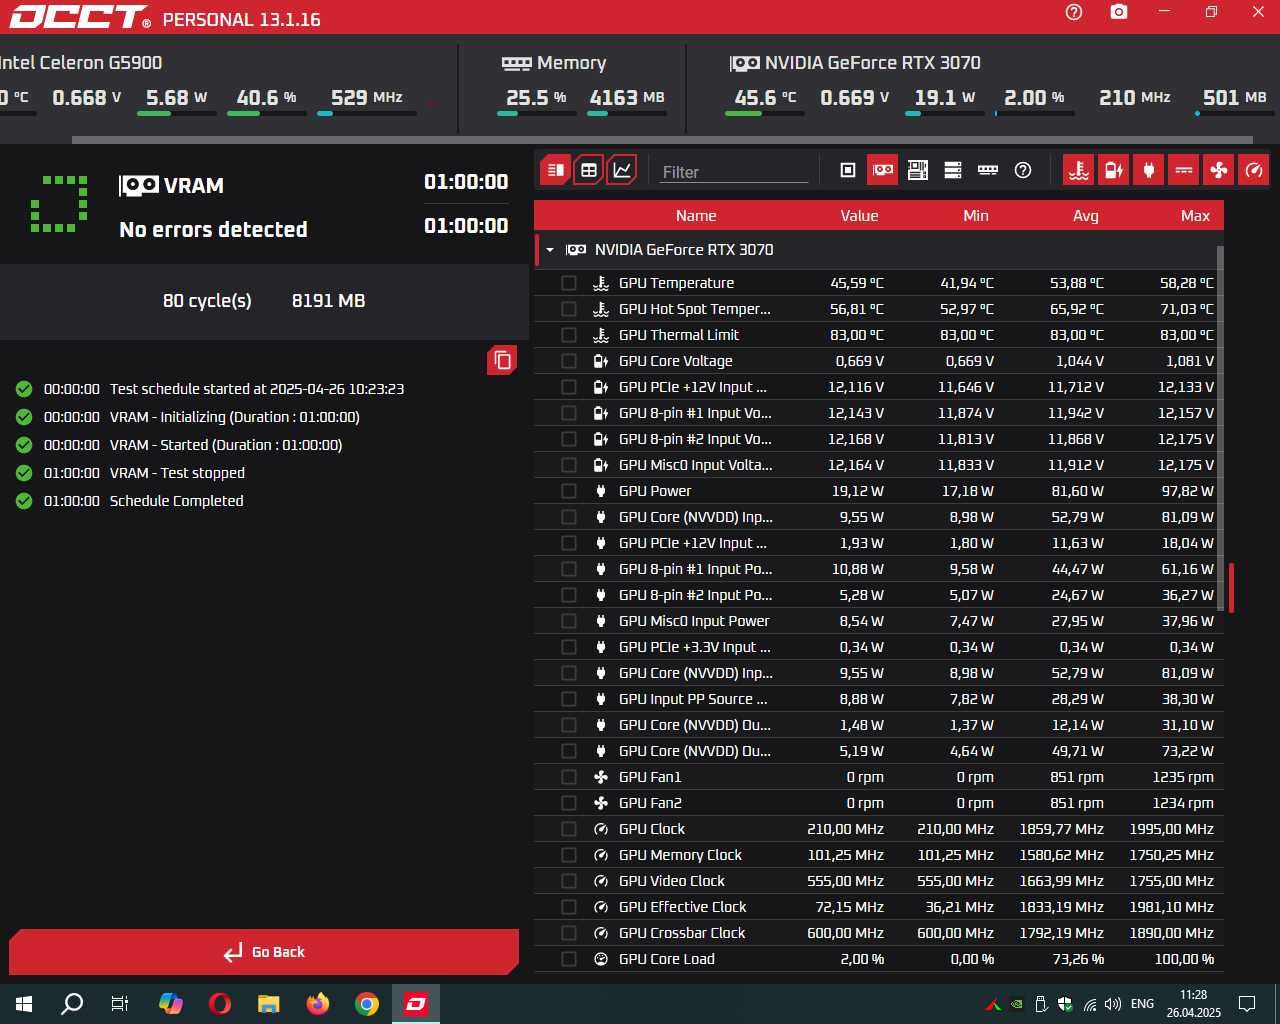Click the Filter text field

click(733, 171)
